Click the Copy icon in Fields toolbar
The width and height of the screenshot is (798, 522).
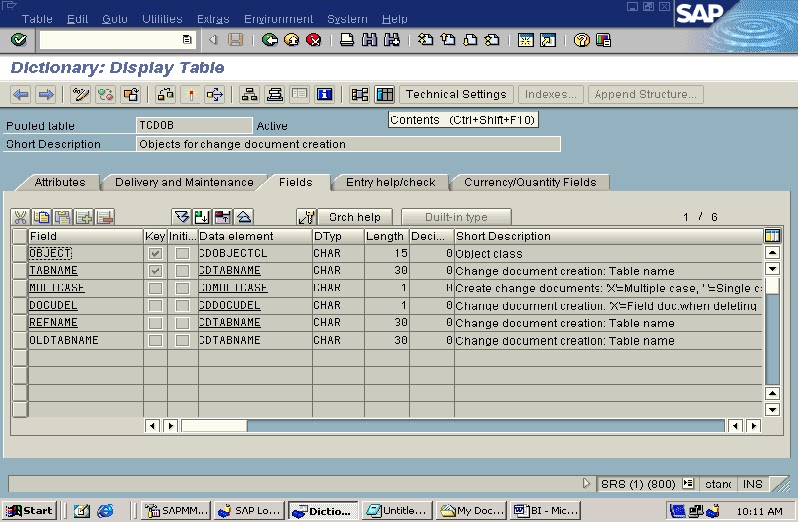pyautogui.click(x=41, y=217)
